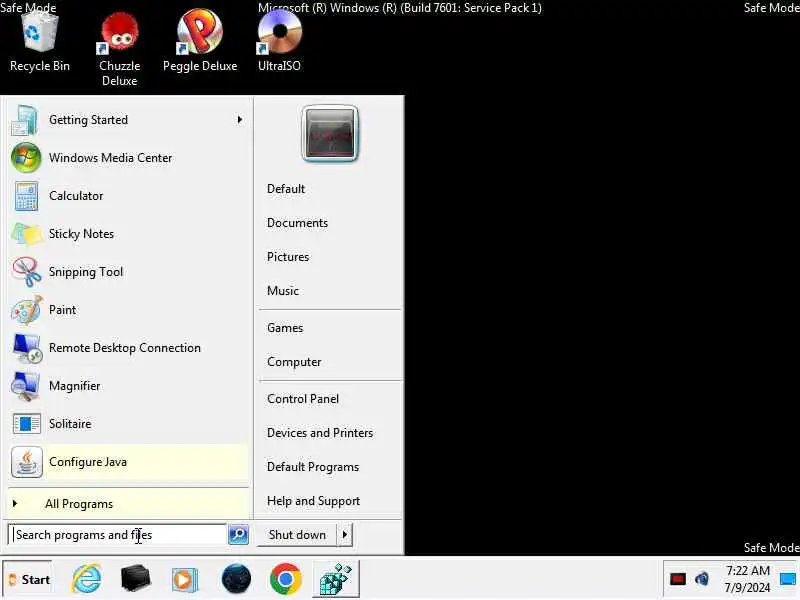Select the Sticky Notes label
This screenshot has height=600, width=800.
tap(81, 234)
